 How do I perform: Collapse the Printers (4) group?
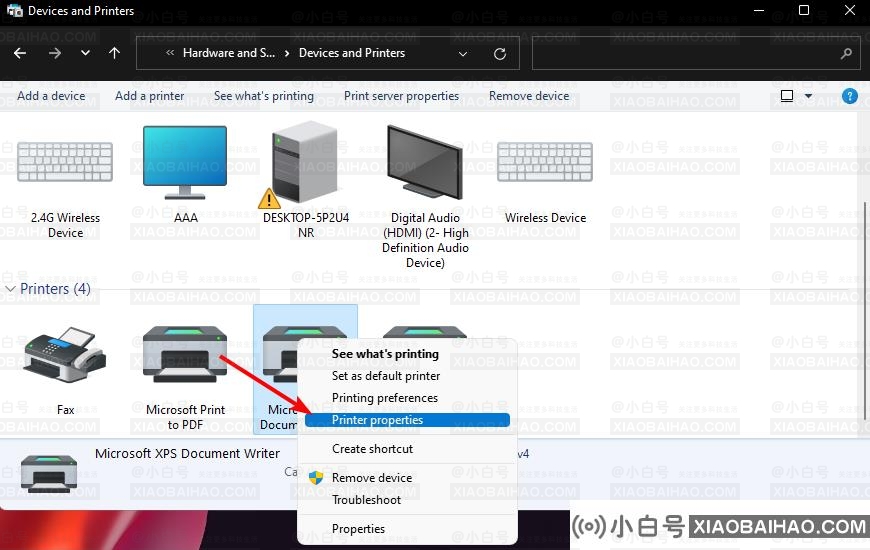[10, 289]
